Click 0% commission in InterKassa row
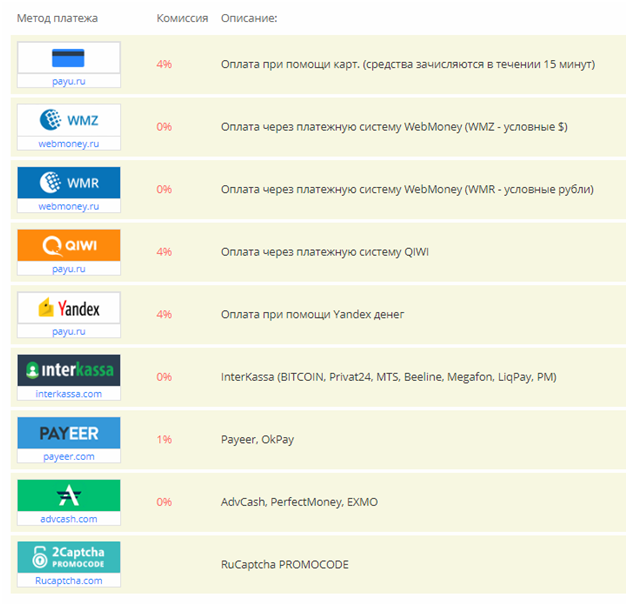 (x=164, y=376)
